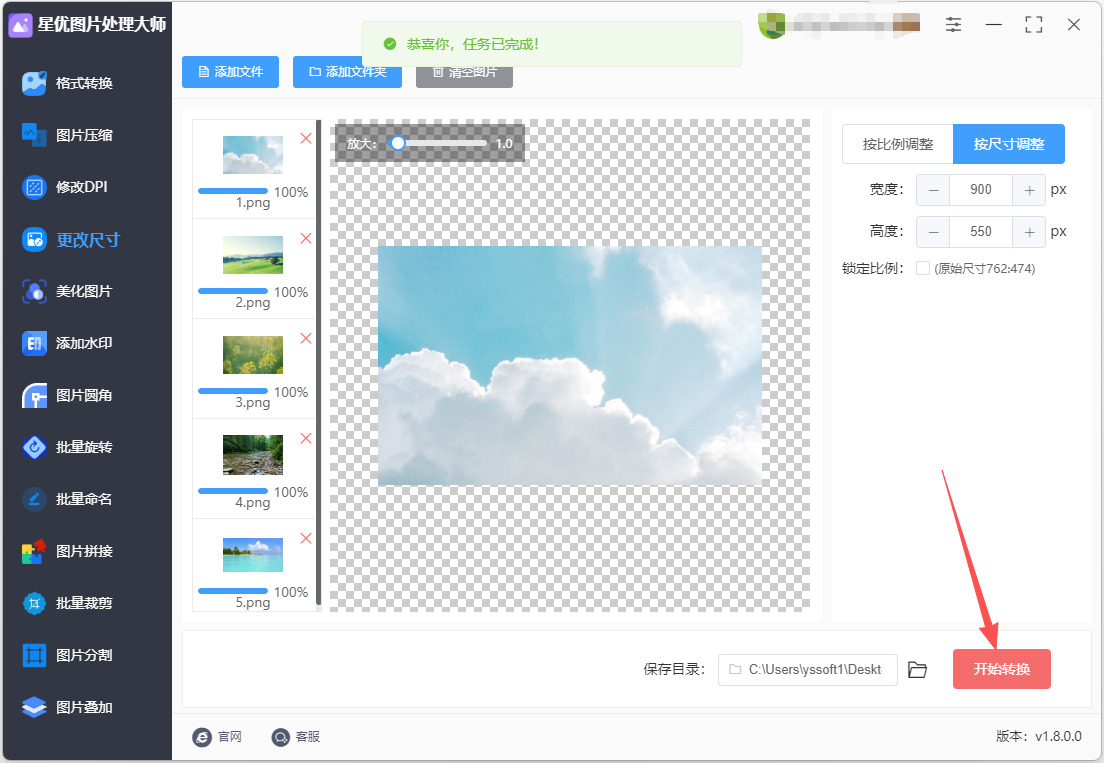Click the 宽度 width input showing 900
1104x763 pixels.
(x=981, y=190)
